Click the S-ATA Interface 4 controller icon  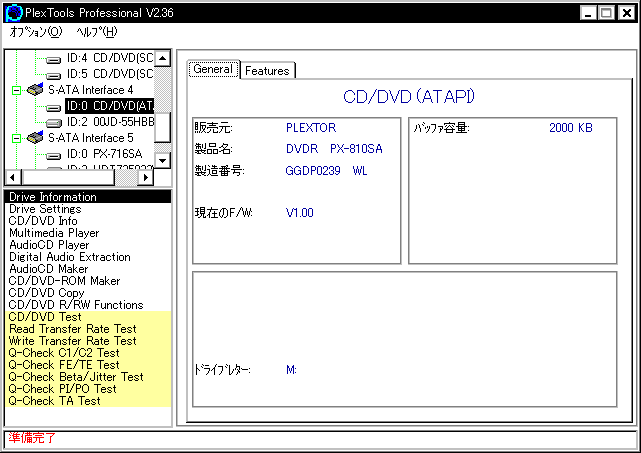(35, 90)
